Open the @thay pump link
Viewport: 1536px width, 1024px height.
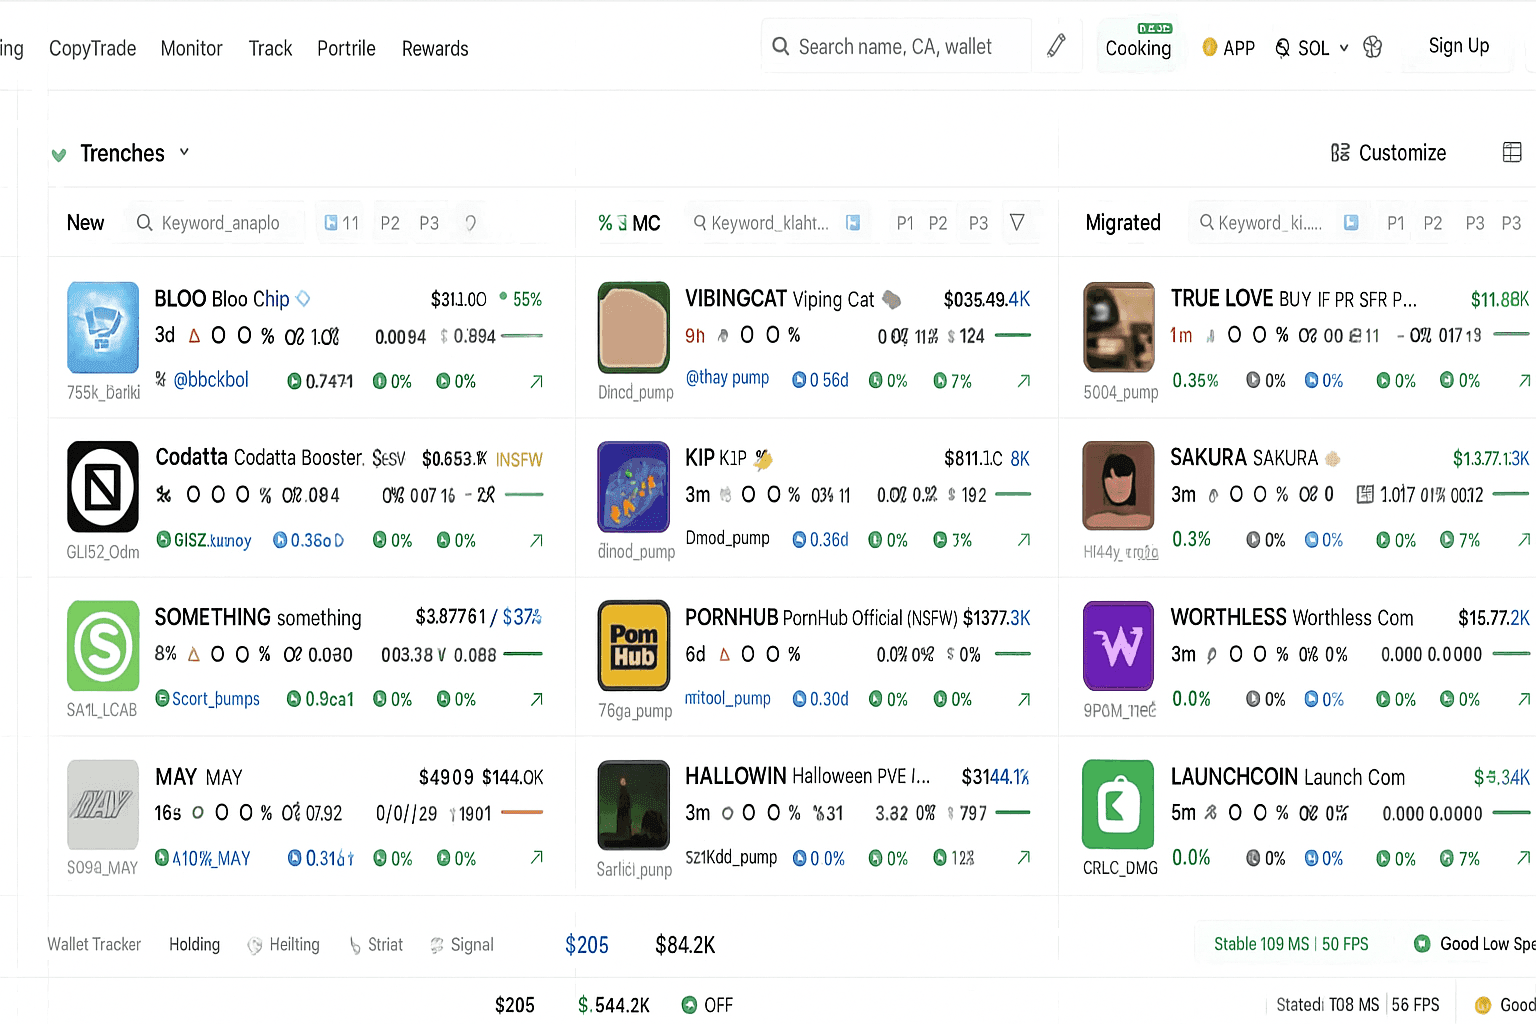point(727,377)
